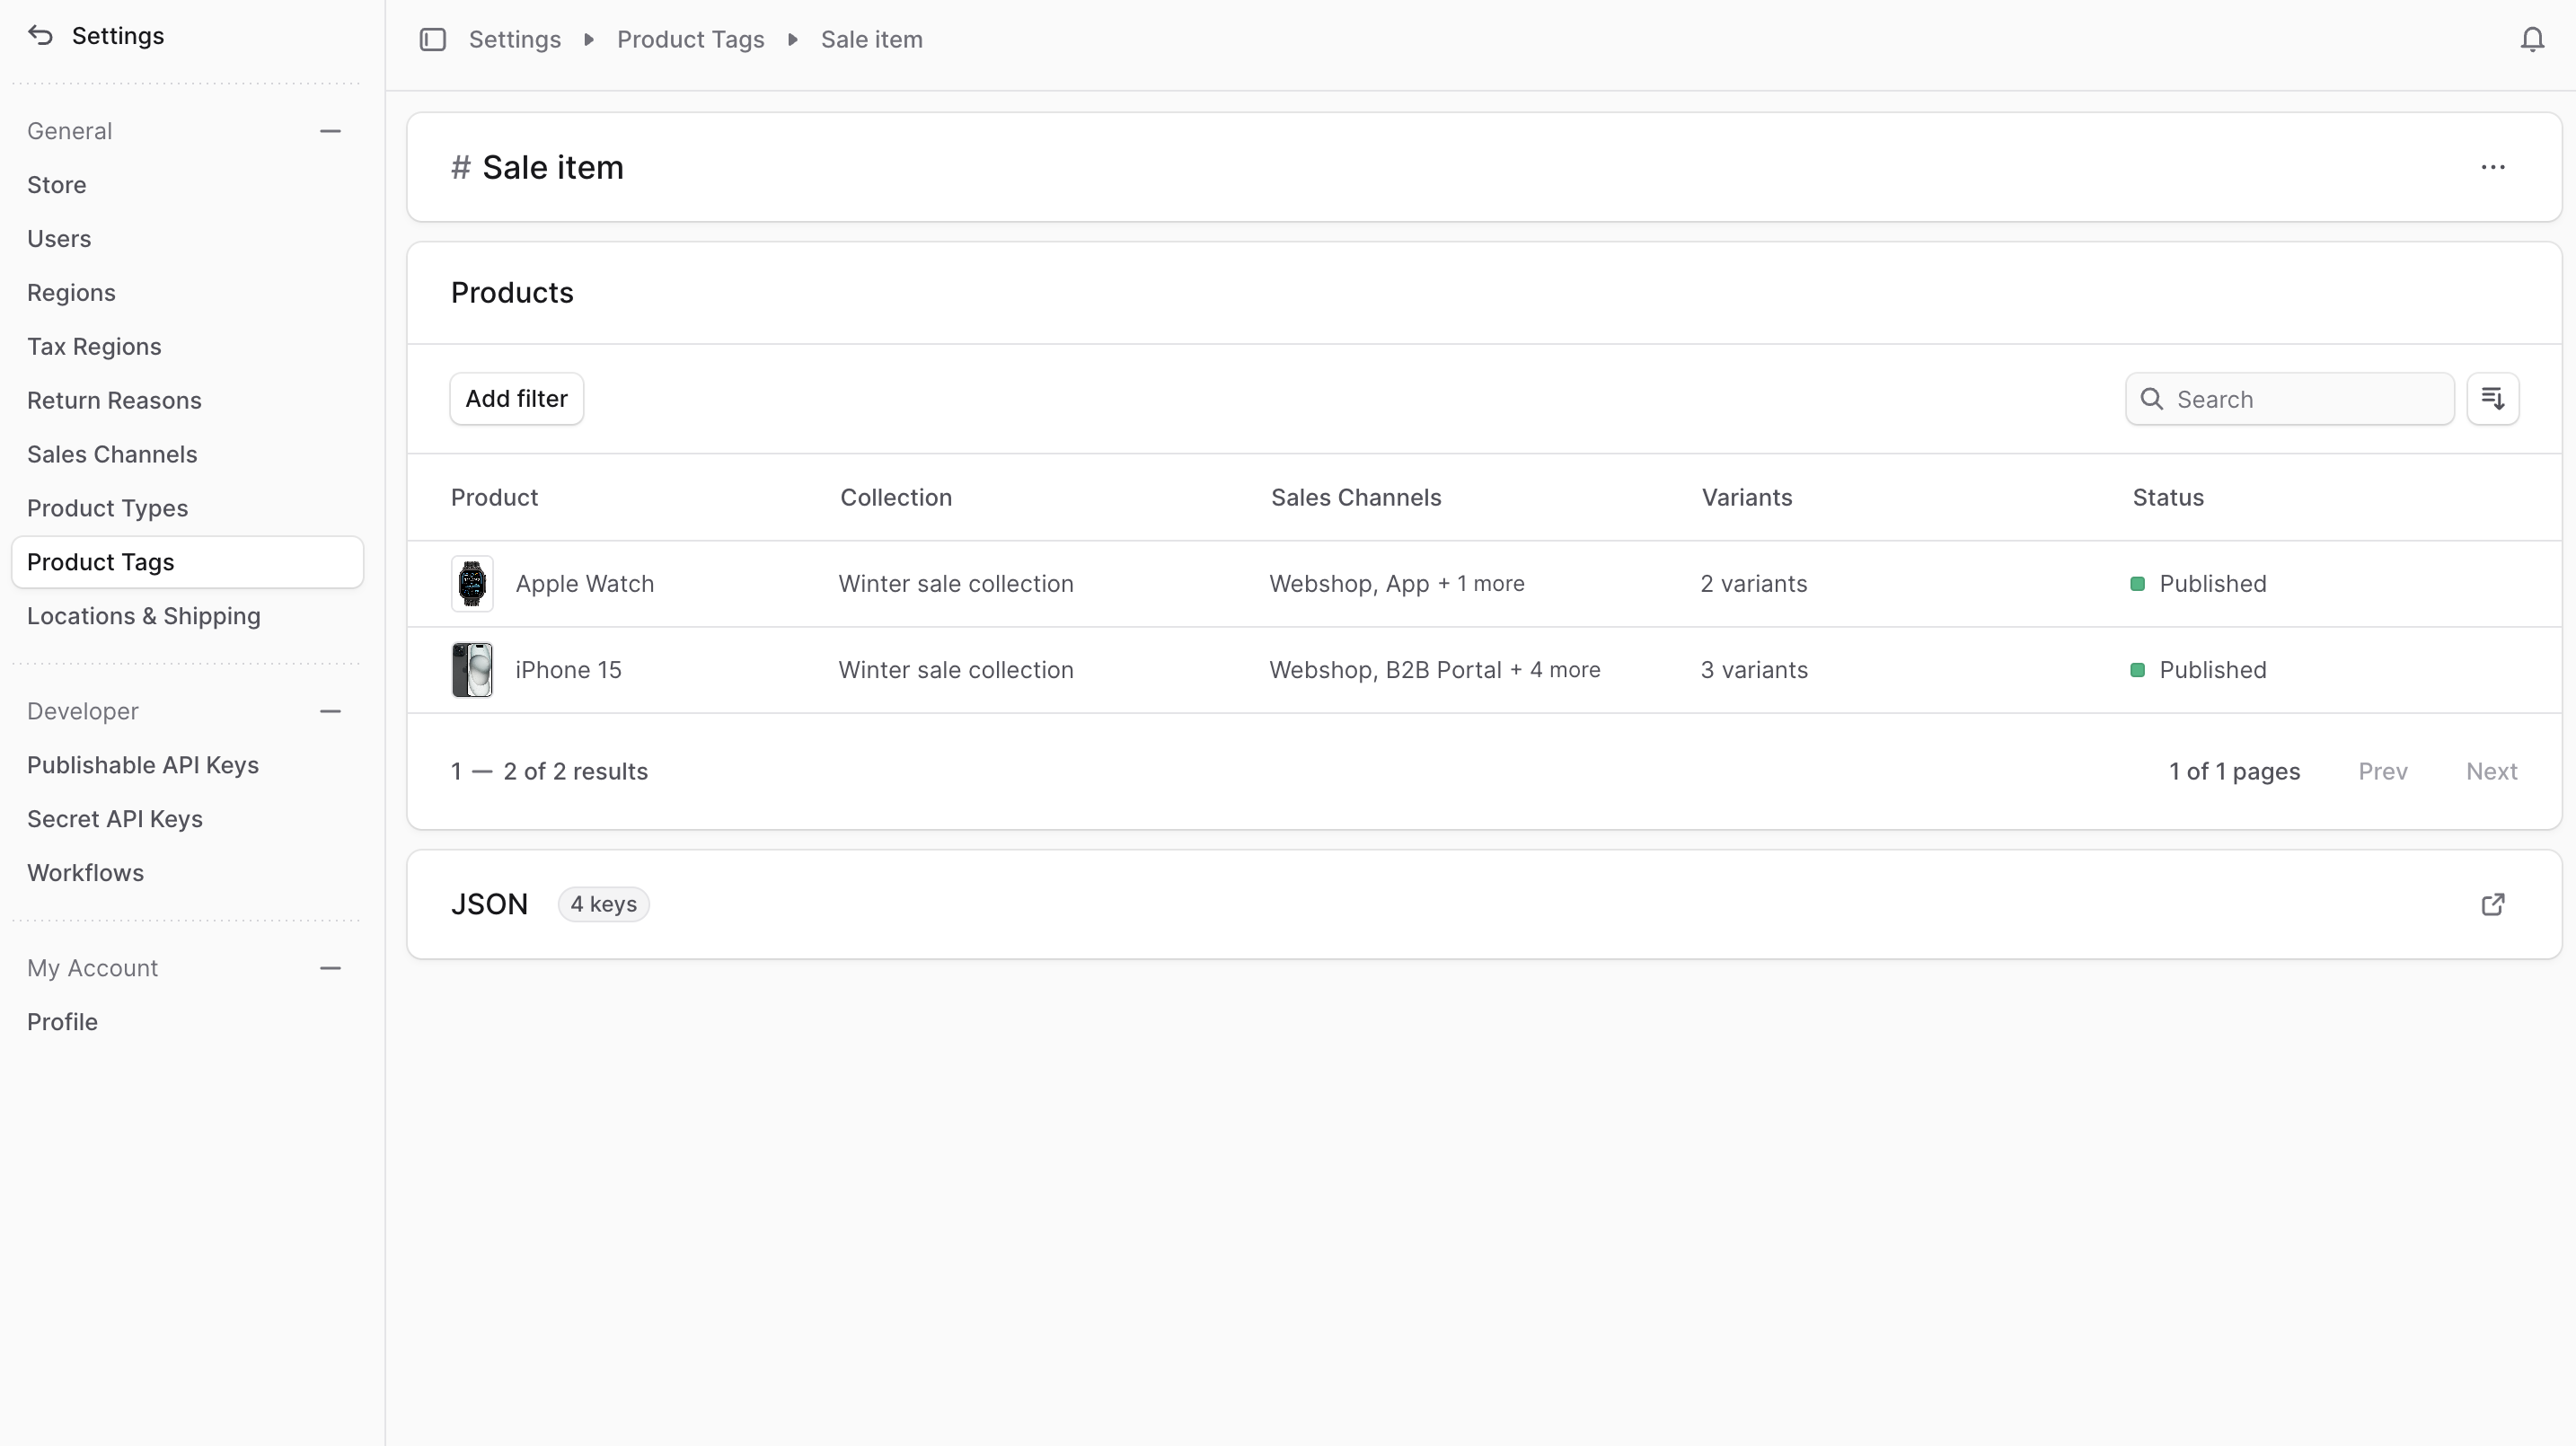Click the sort order icon button
The image size is (2576, 1446).
click(x=2492, y=399)
